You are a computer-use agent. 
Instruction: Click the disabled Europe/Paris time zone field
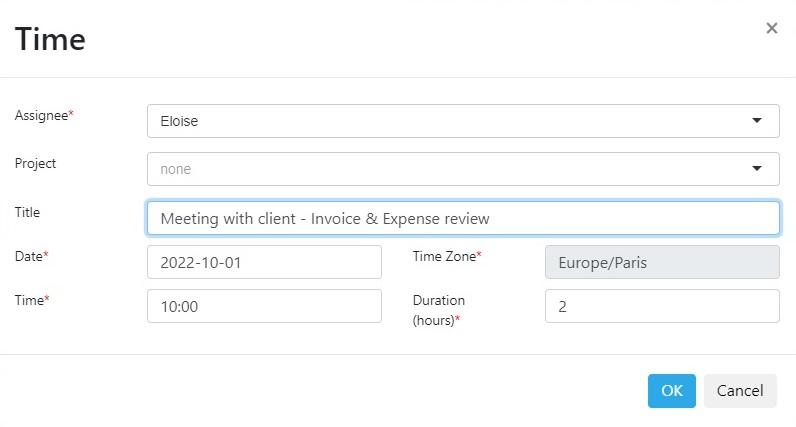tap(662, 262)
